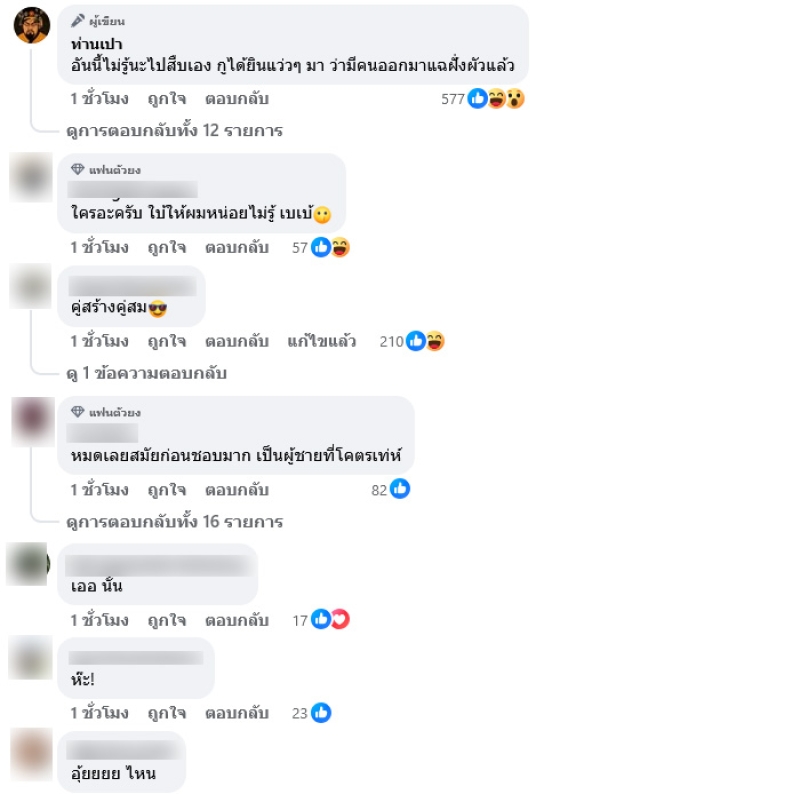Click the 1 ชั่วโมง timestamp under หมดเลยสมัยก่อน comment
This screenshot has height=794, width=800.
point(99,490)
